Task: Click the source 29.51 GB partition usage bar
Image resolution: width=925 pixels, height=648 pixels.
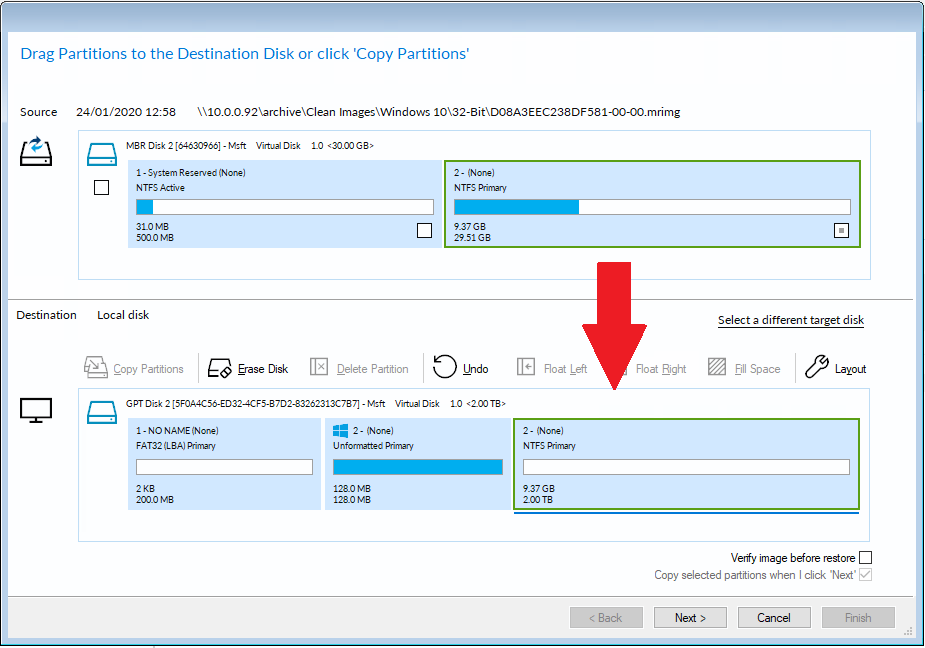Action: pos(652,207)
